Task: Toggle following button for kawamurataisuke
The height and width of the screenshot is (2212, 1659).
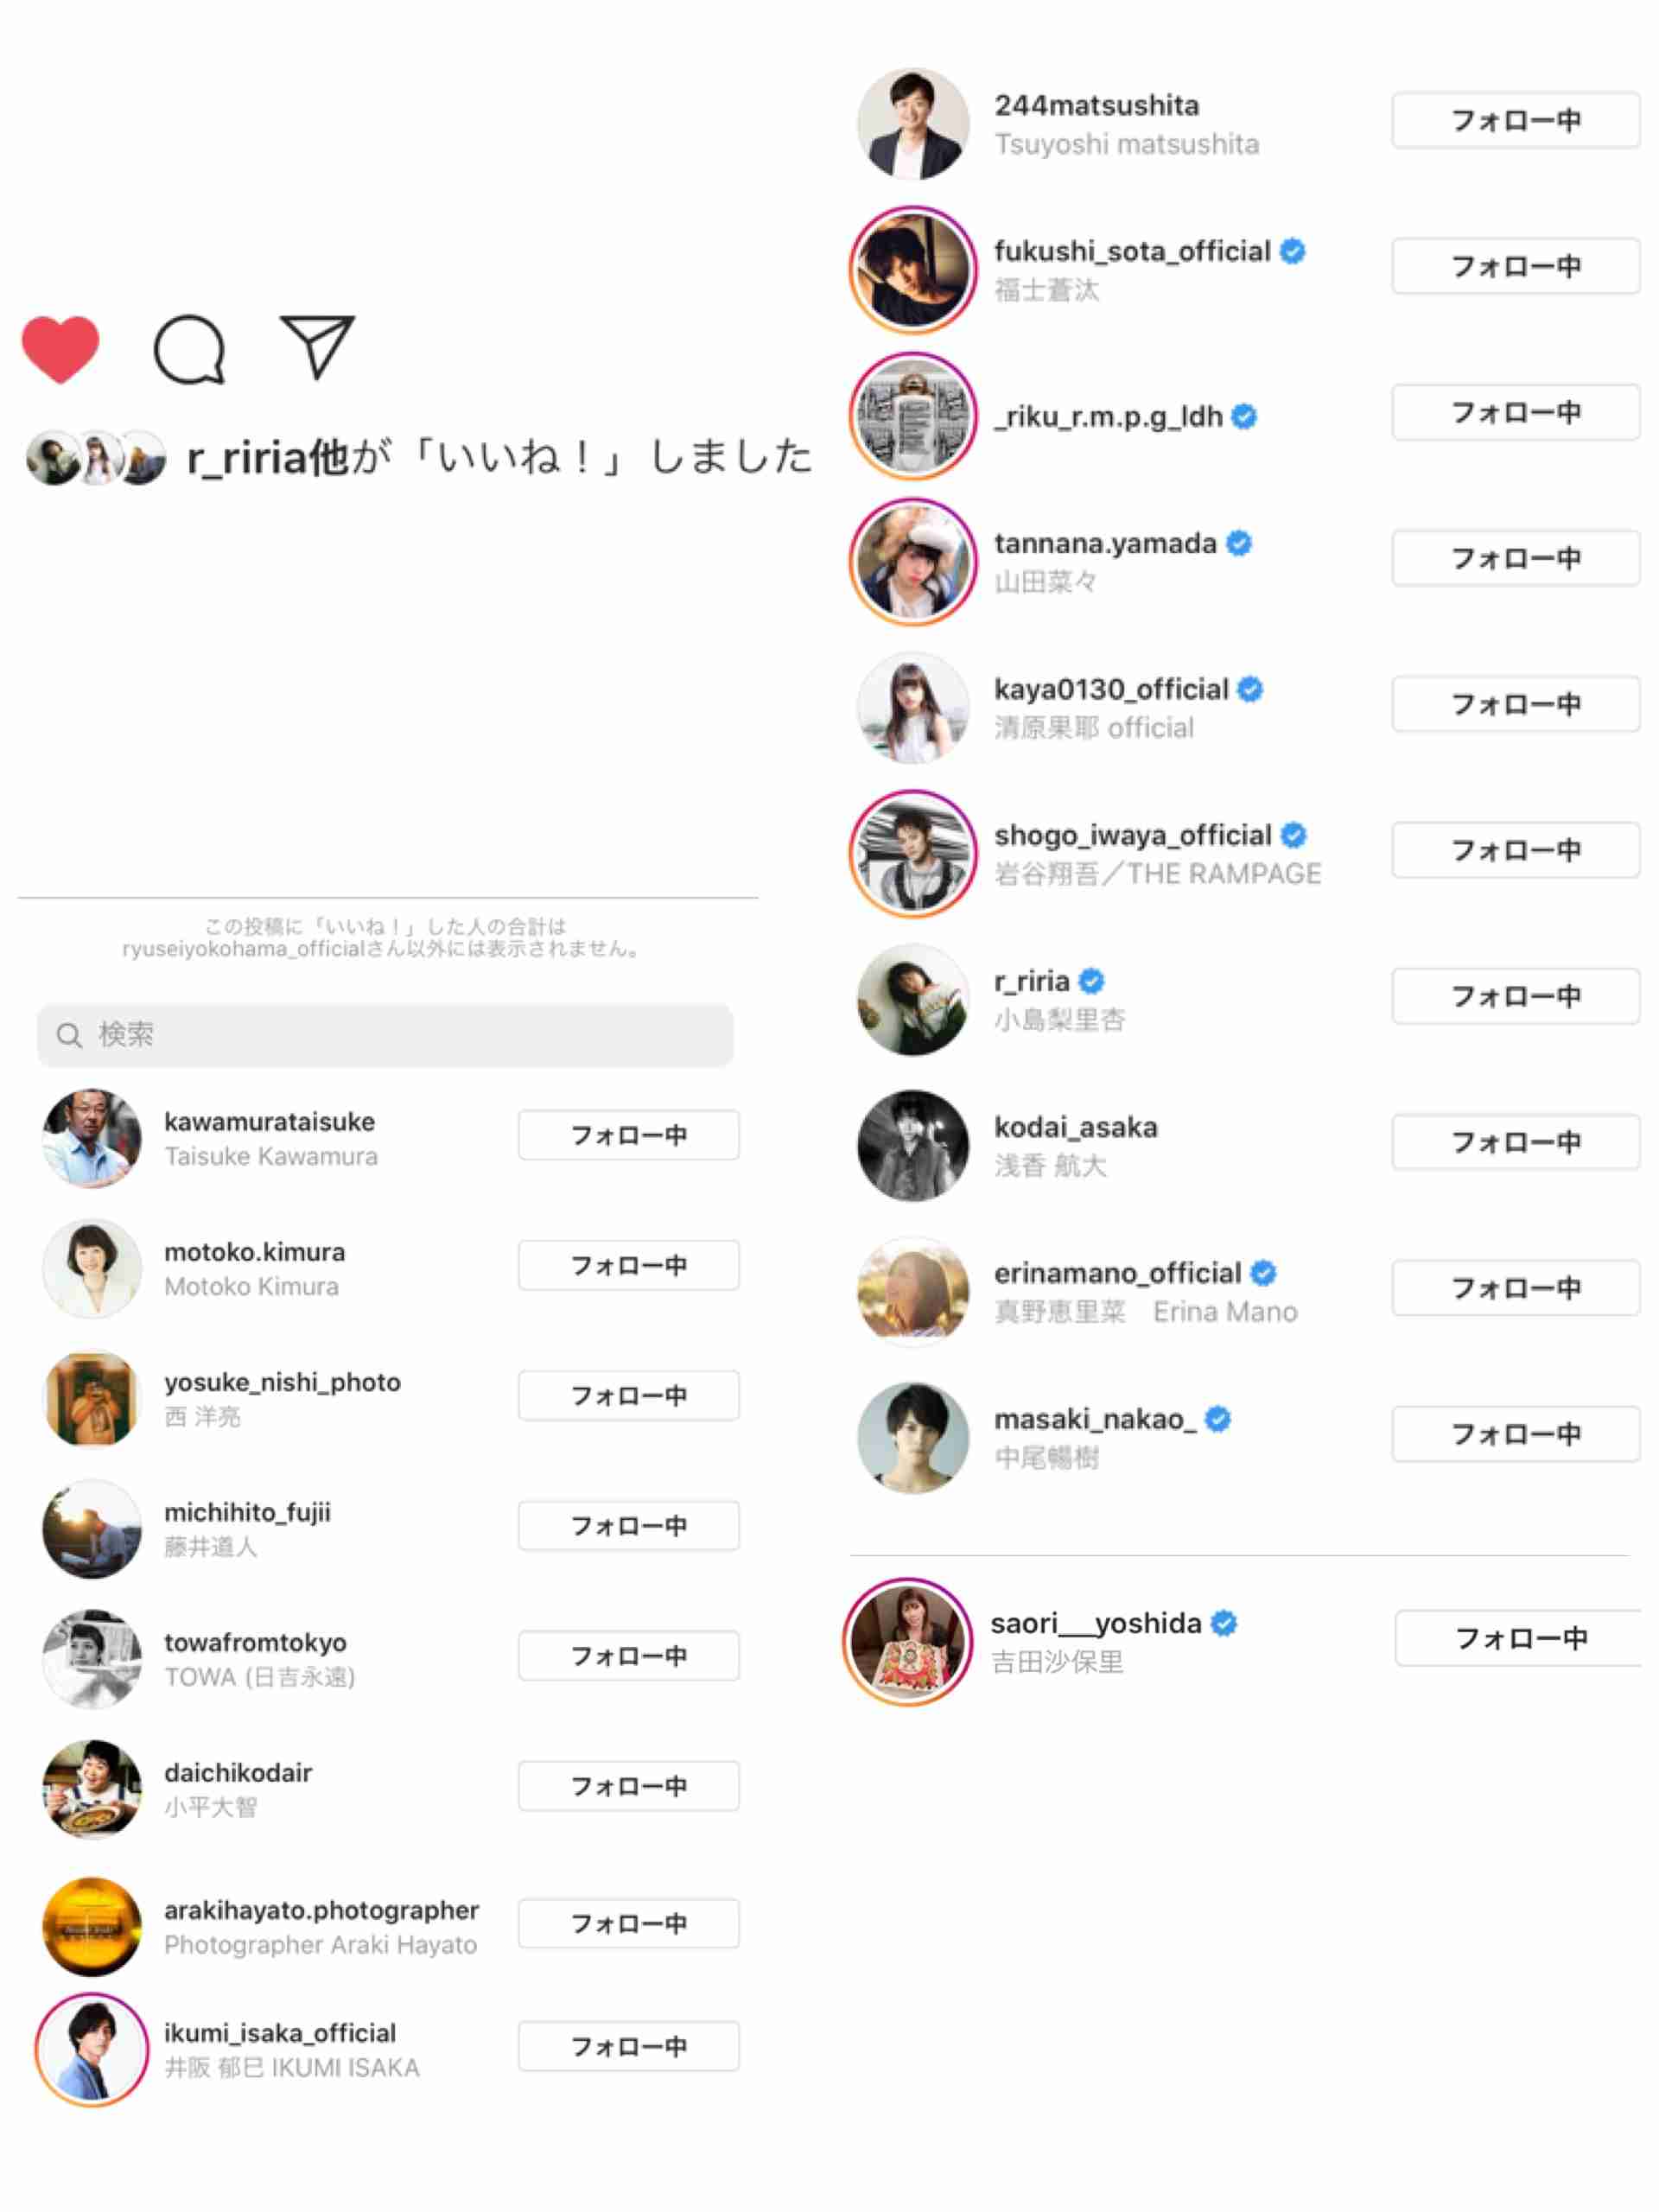Action: point(629,1135)
